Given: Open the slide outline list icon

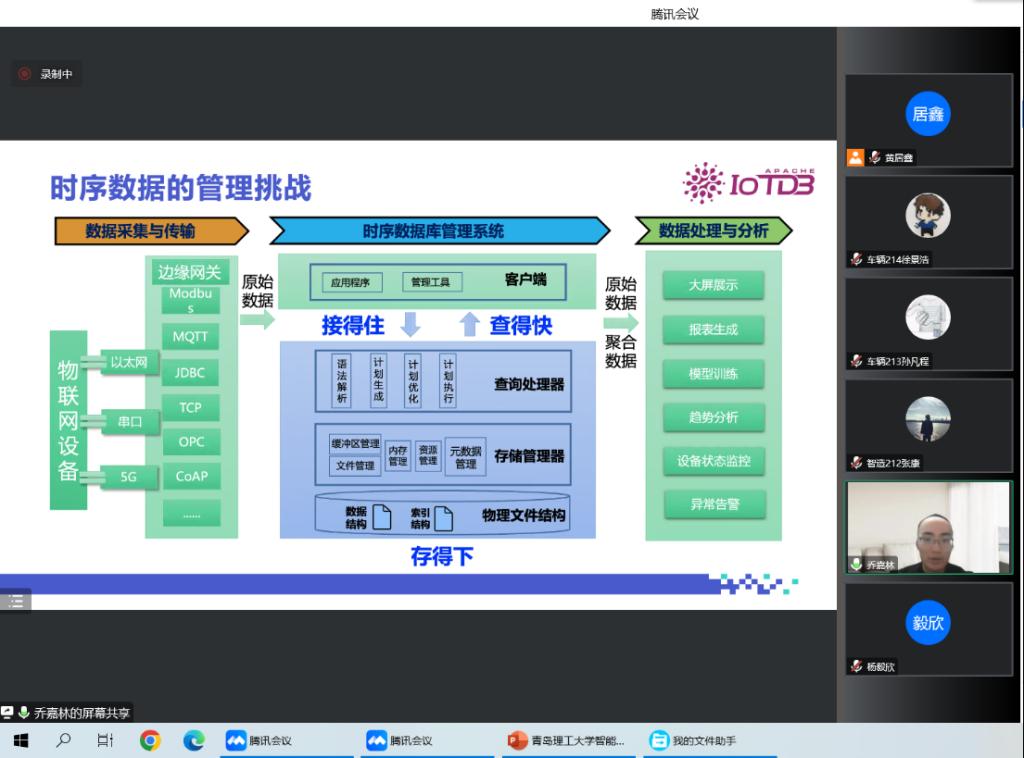Looking at the screenshot, I should pos(15,601).
